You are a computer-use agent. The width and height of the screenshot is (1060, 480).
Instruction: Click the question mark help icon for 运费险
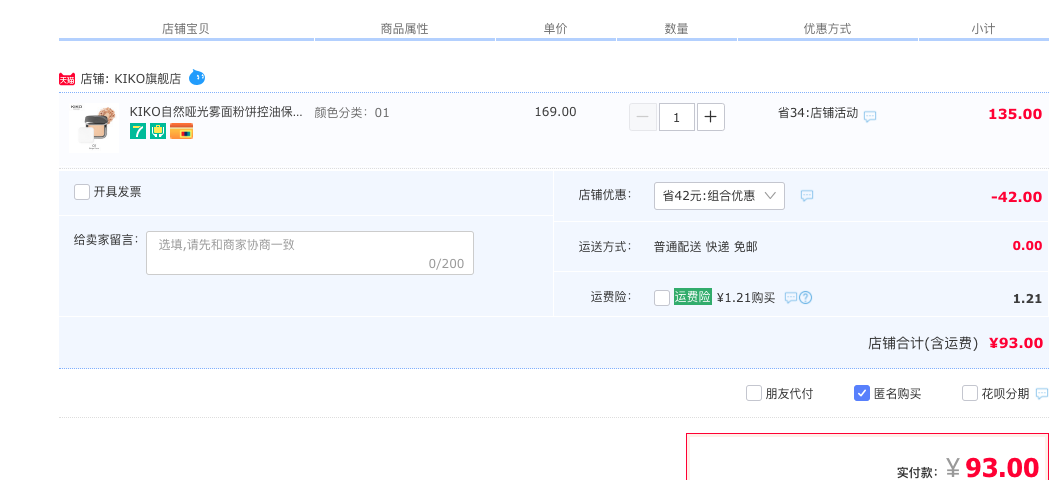pos(805,297)
